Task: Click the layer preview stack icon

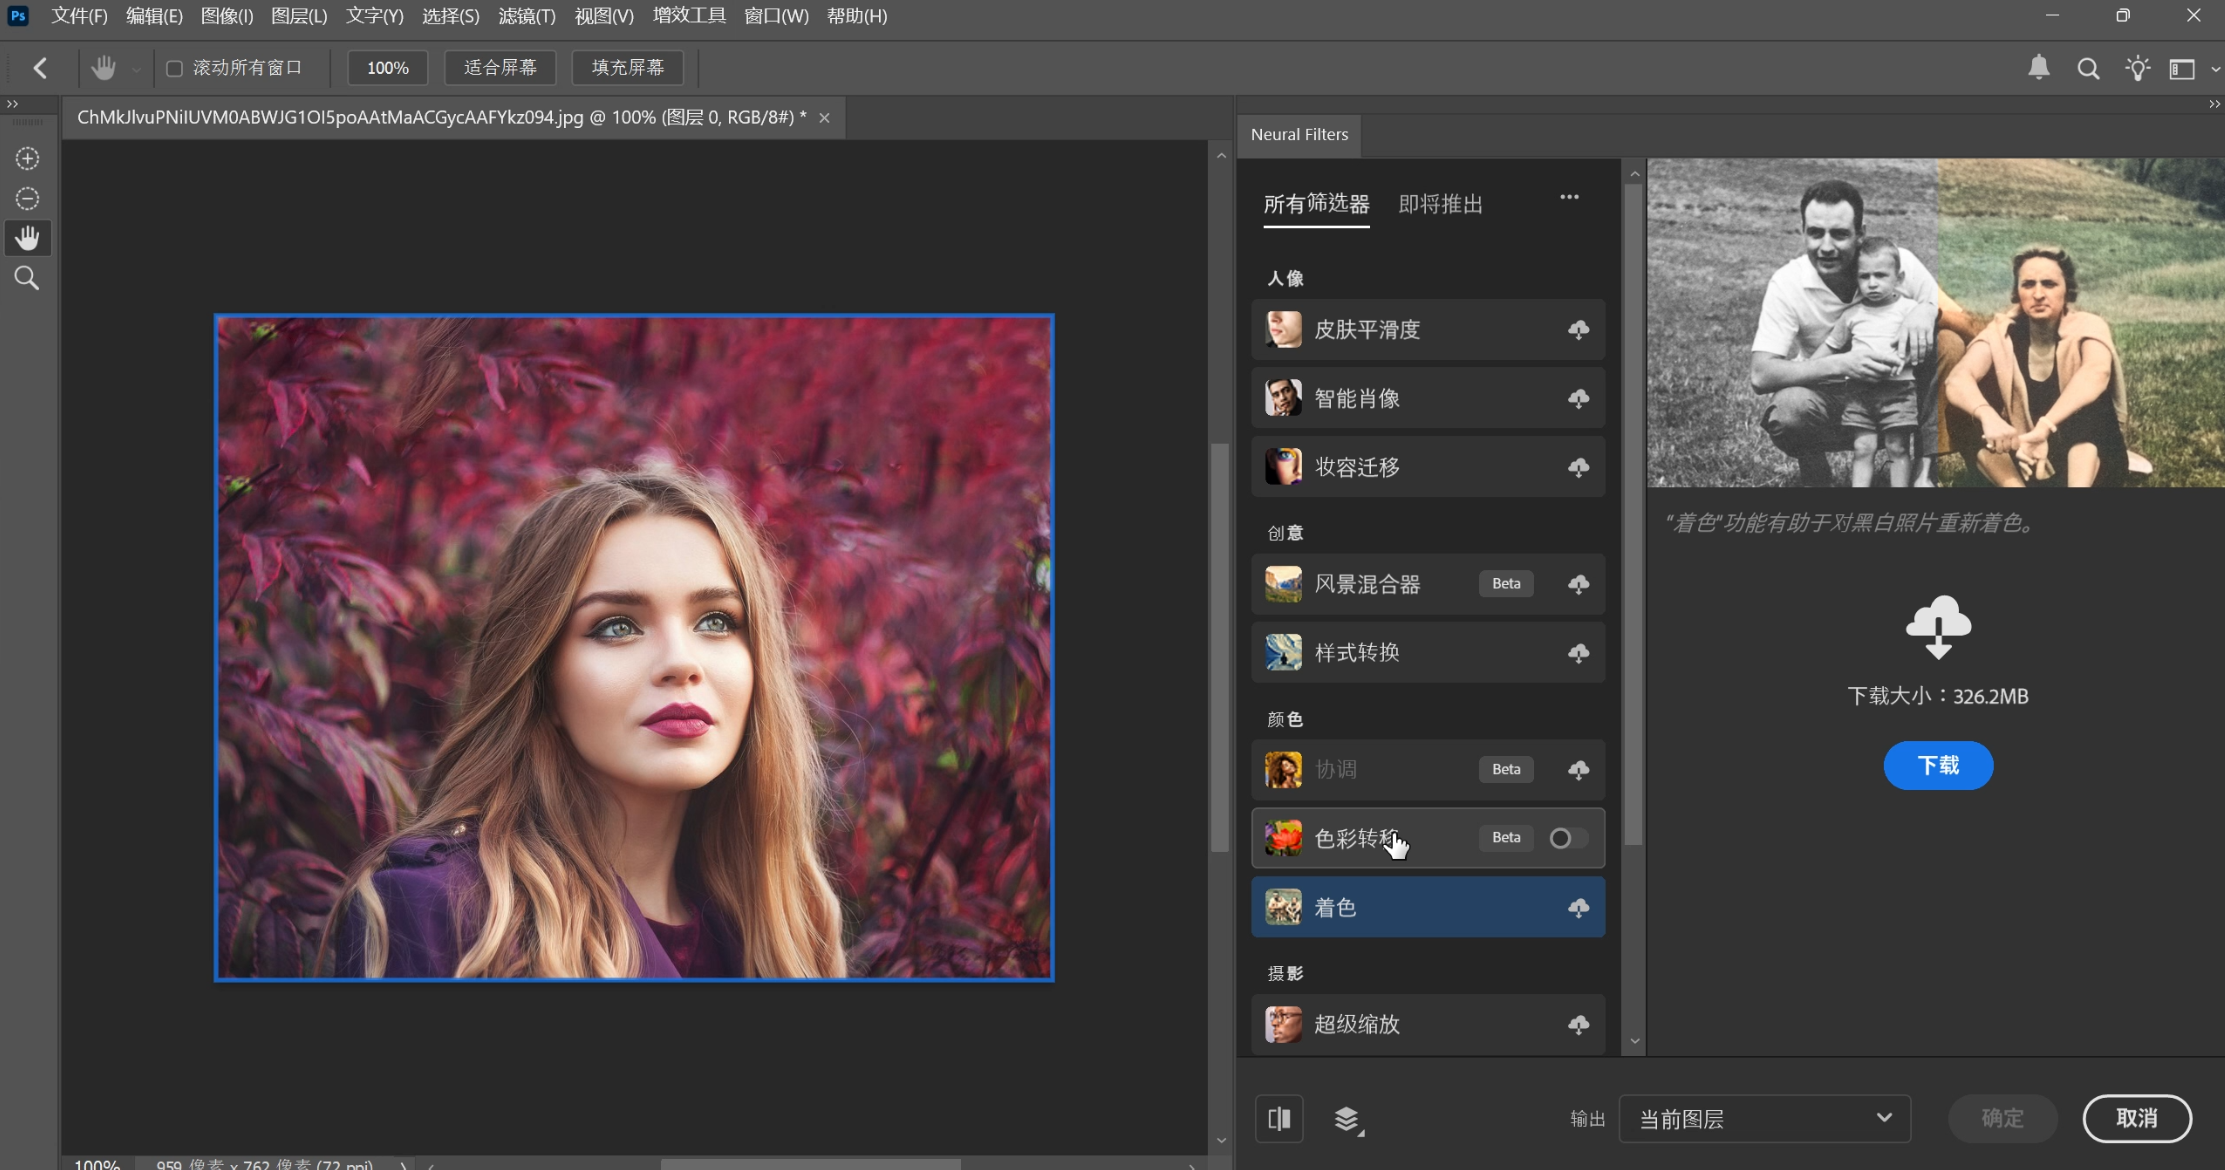Action: (x=1348, y=1119)
